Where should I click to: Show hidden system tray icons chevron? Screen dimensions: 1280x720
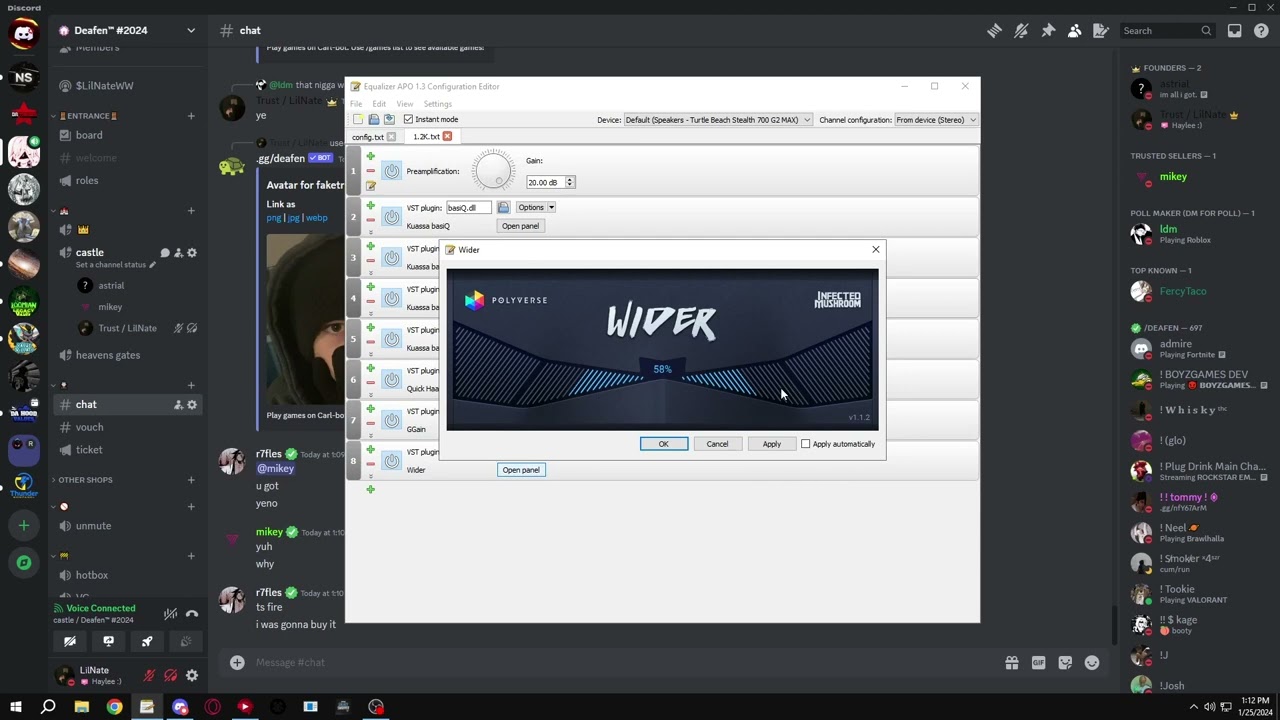tap(1193, 707)
